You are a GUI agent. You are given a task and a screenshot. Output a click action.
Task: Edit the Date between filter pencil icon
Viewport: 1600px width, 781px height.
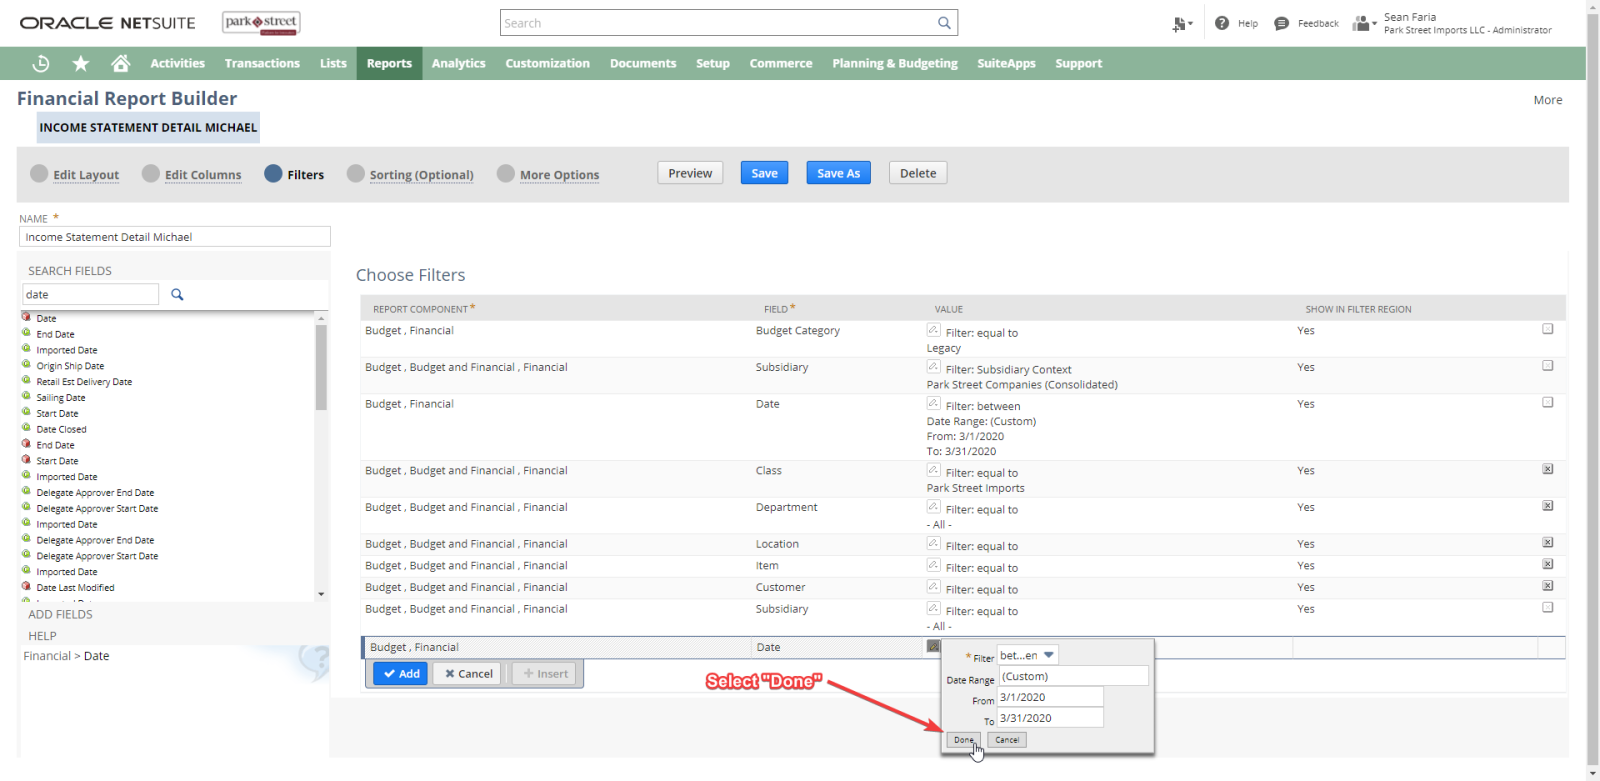[933, 403]
